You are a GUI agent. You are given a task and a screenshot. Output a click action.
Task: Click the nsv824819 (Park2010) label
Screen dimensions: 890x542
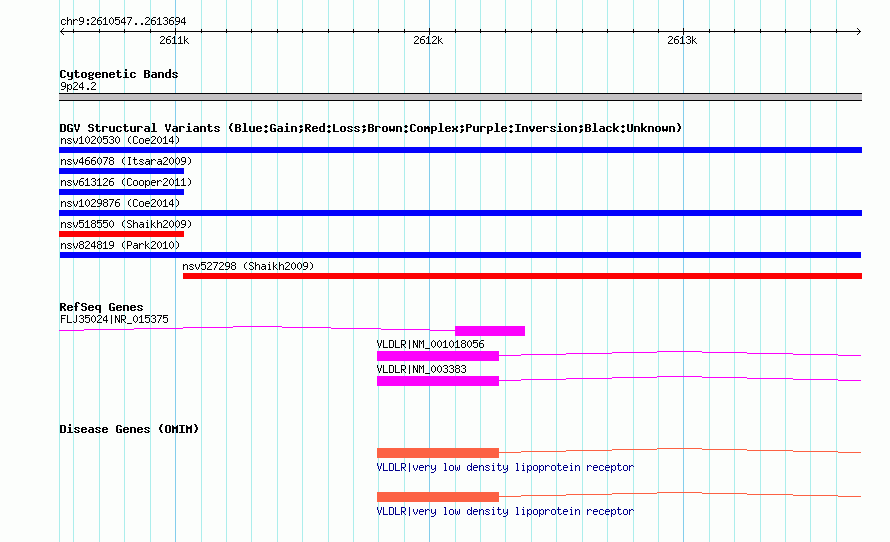120,245
